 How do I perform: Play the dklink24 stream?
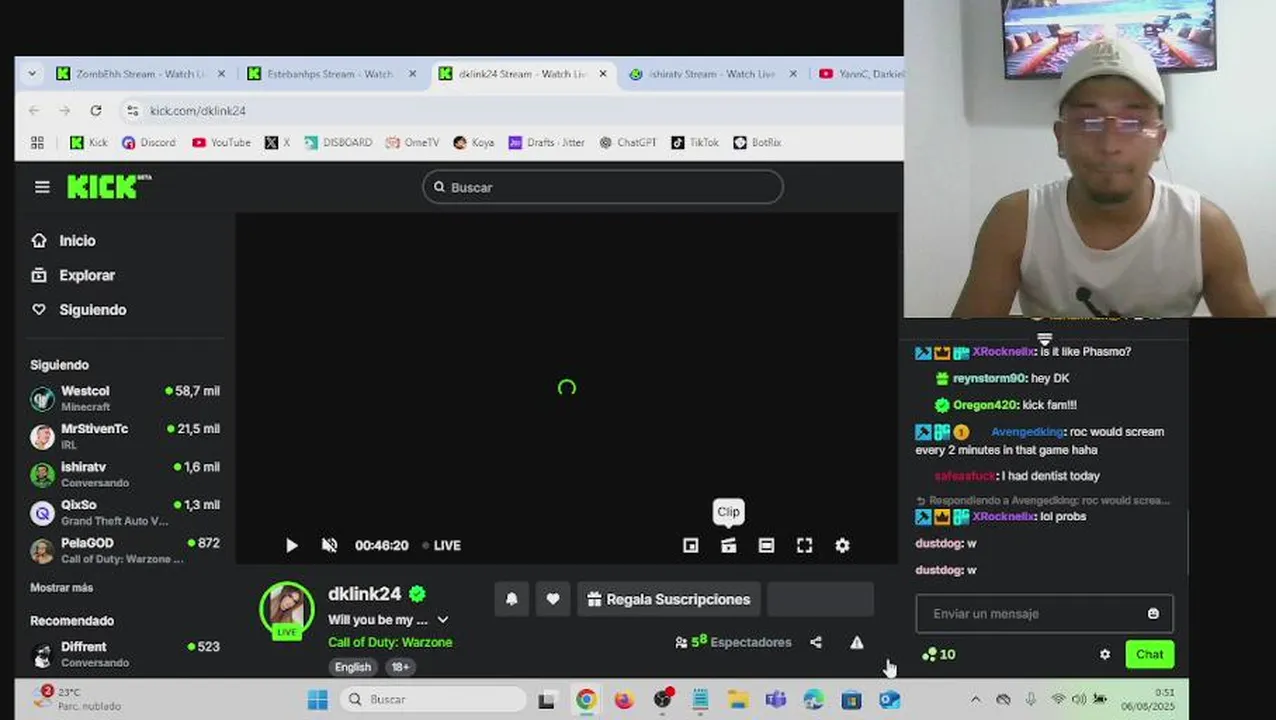click(x=291, y=545)
